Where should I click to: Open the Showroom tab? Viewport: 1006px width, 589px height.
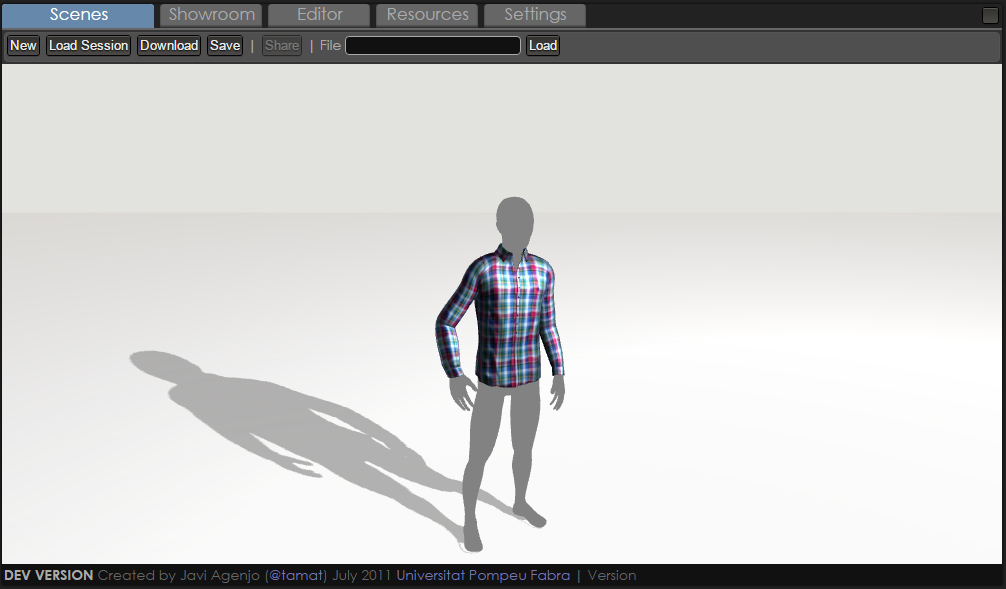pos(211,15)
